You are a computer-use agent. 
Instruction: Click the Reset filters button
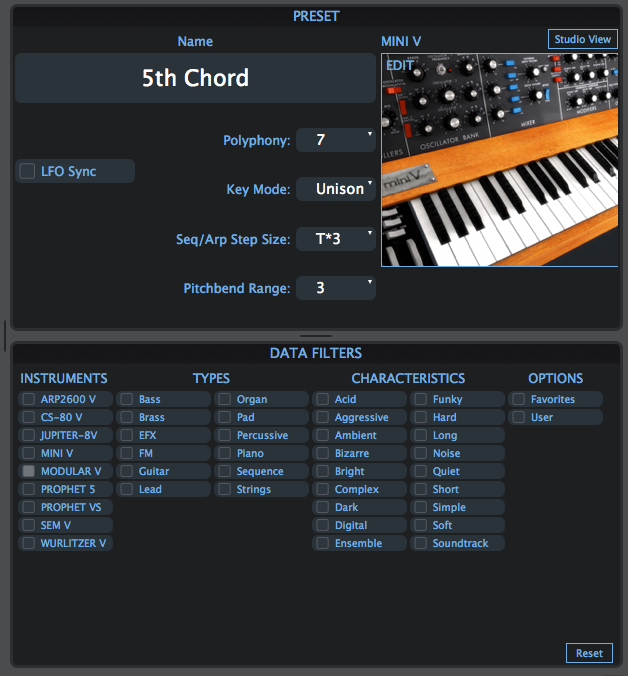coord(589,653)
